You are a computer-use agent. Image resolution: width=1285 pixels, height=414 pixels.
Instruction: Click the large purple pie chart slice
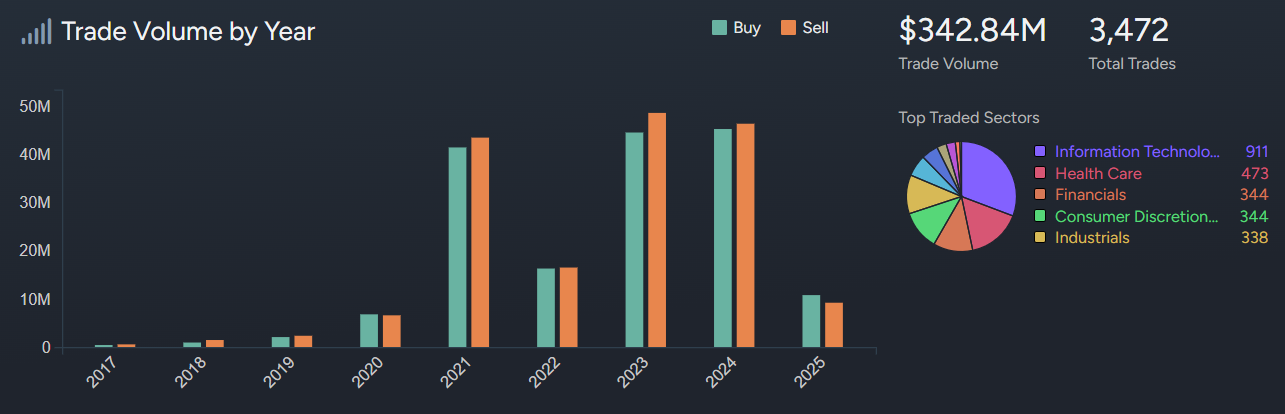tap(985, 175)
